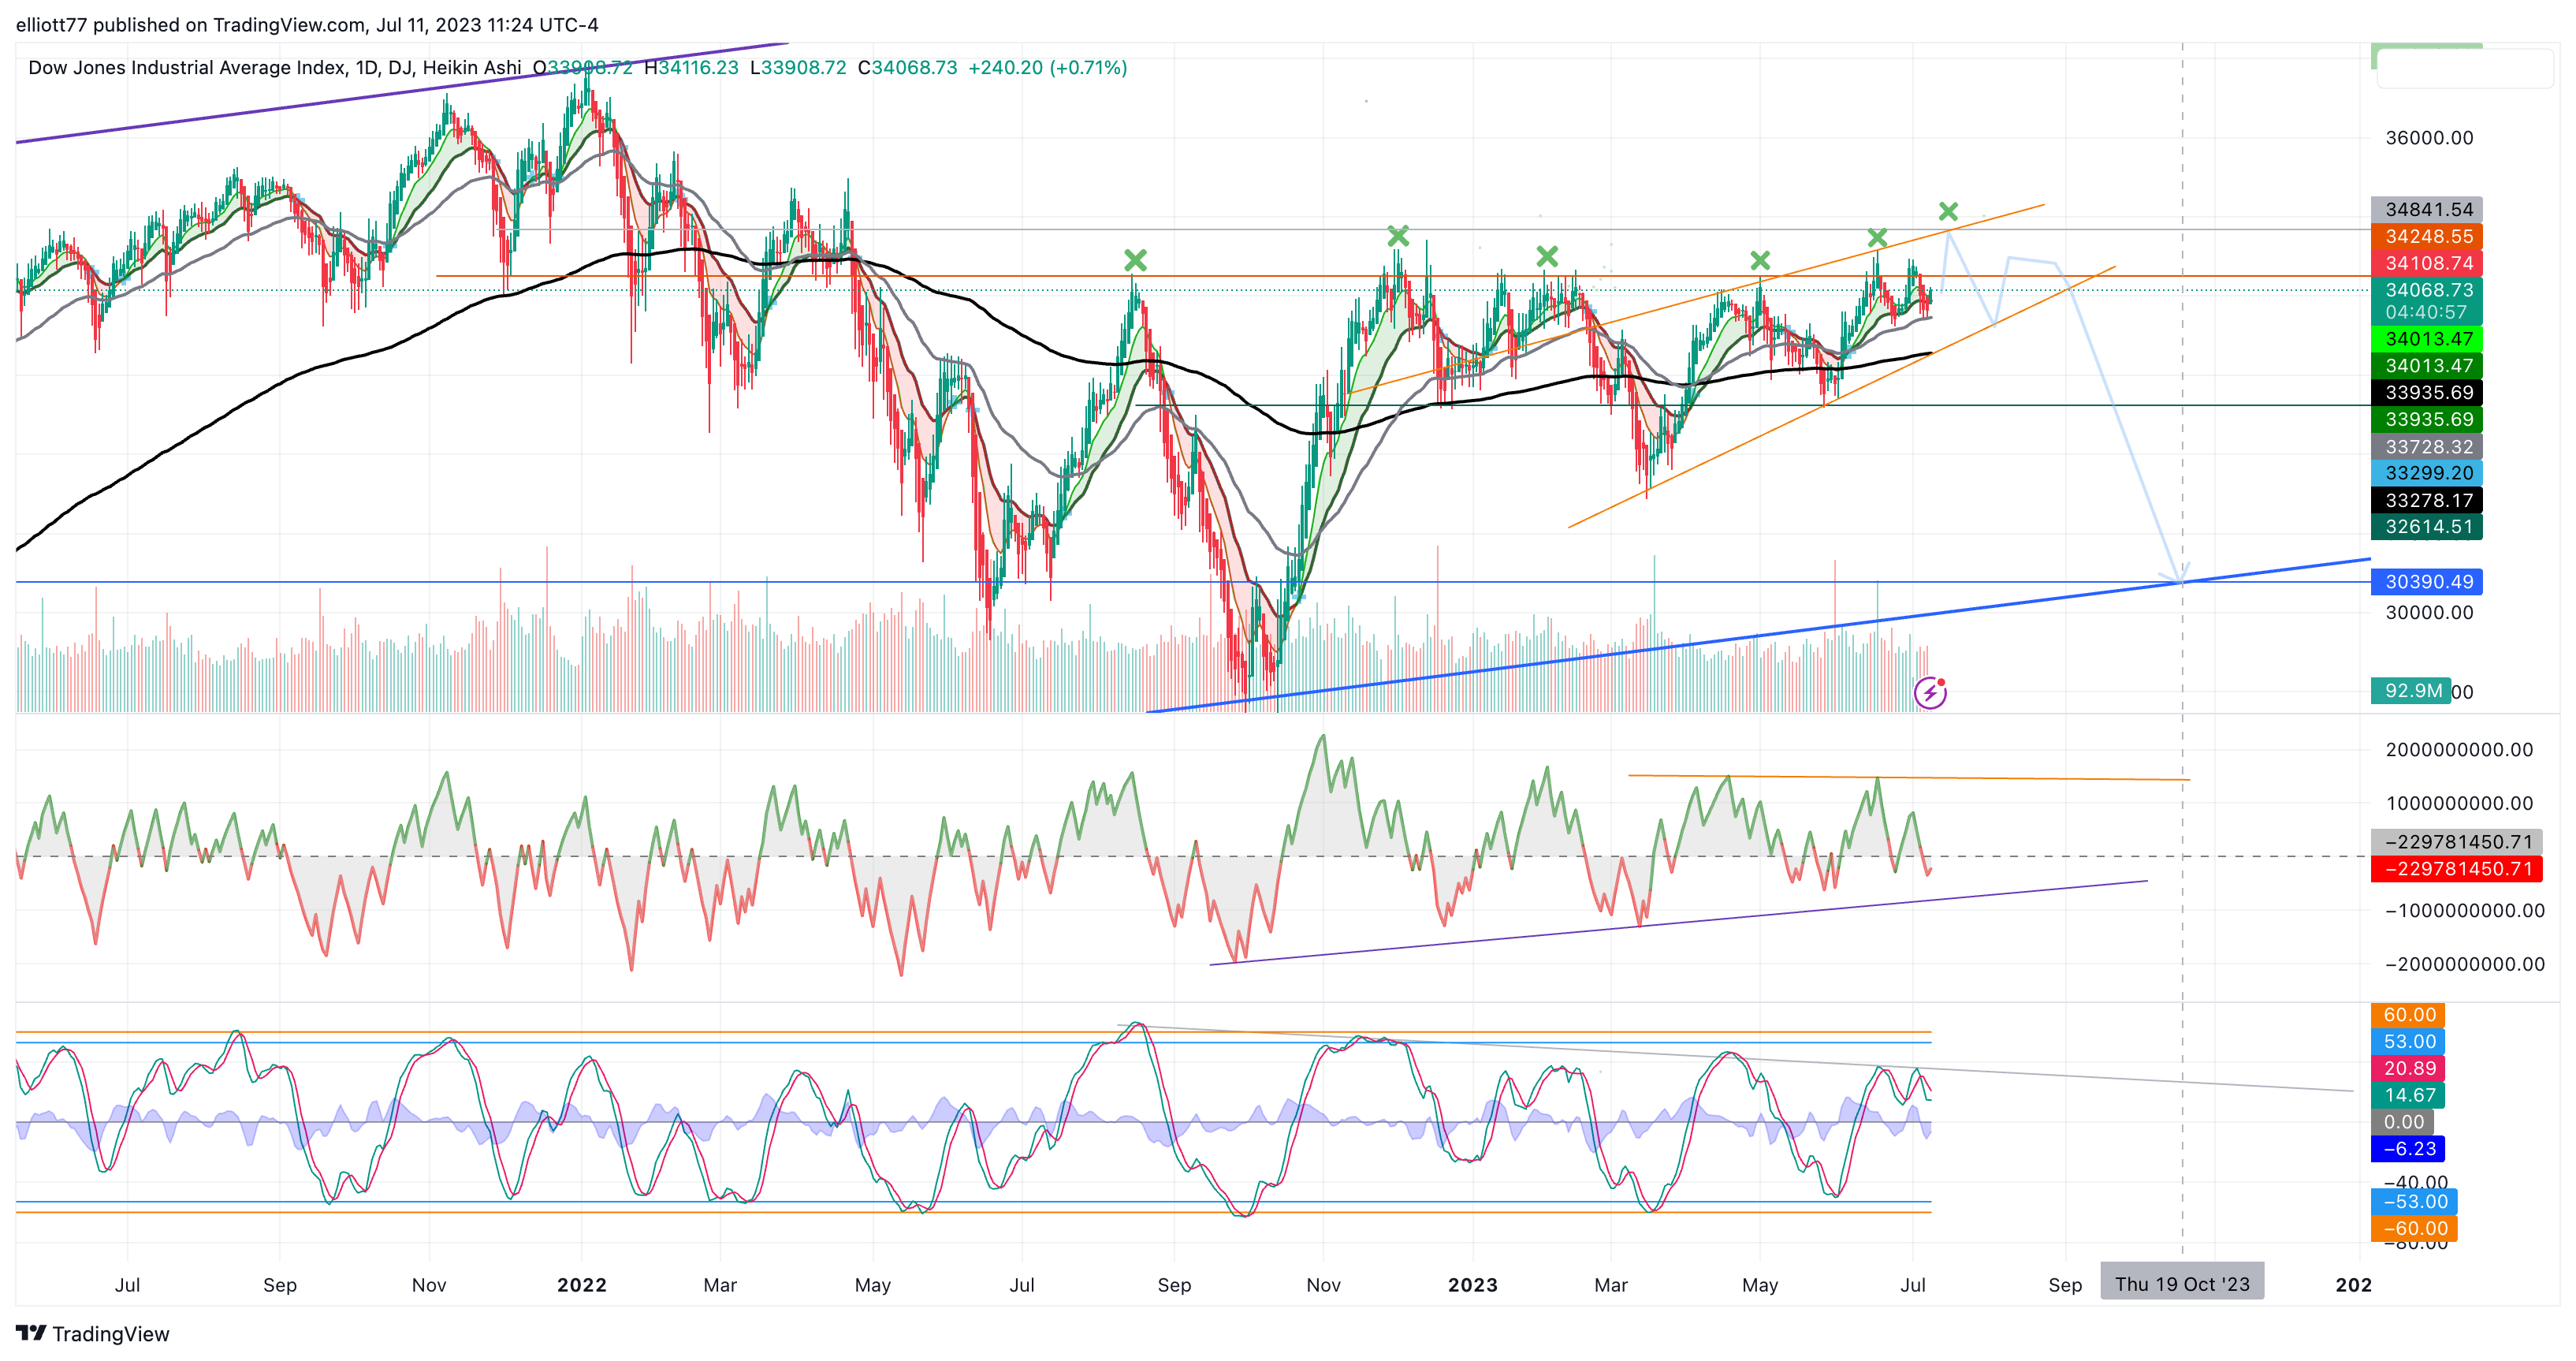Select the green X marker at the May 2023 peak

(1760, 260)
